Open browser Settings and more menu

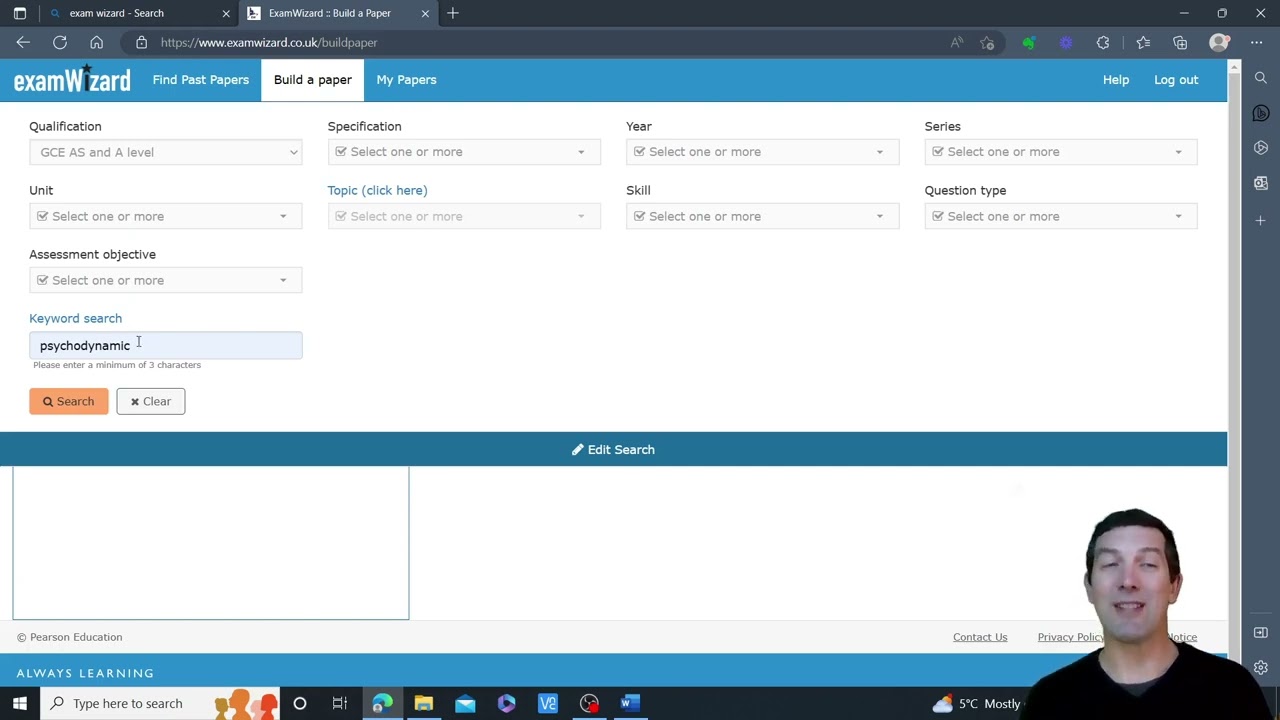[1257, 43]
